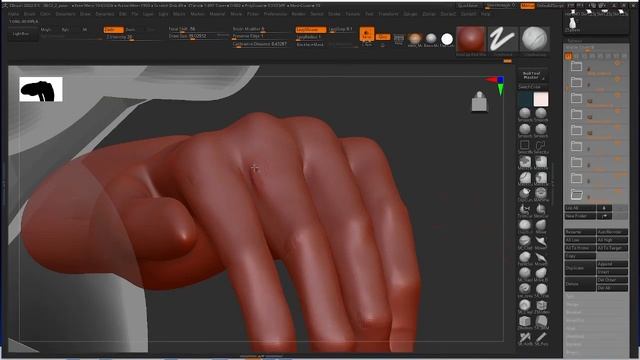The image size is (640, 360).
Task: Click the Duplicate subtool button
Action: pyautogui.click(x=580, y=268)
